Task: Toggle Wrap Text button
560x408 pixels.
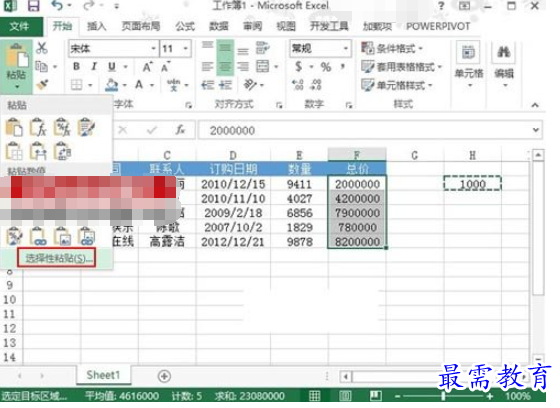Action: (x=262, y=48)
